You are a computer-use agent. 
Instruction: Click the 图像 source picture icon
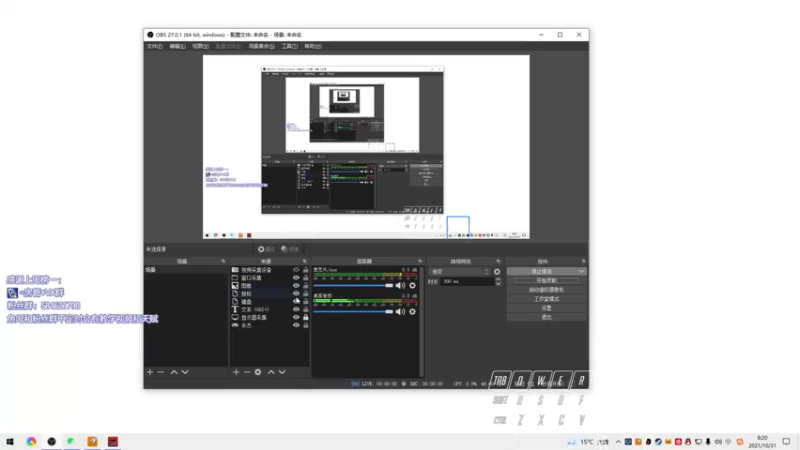[235, 286]
